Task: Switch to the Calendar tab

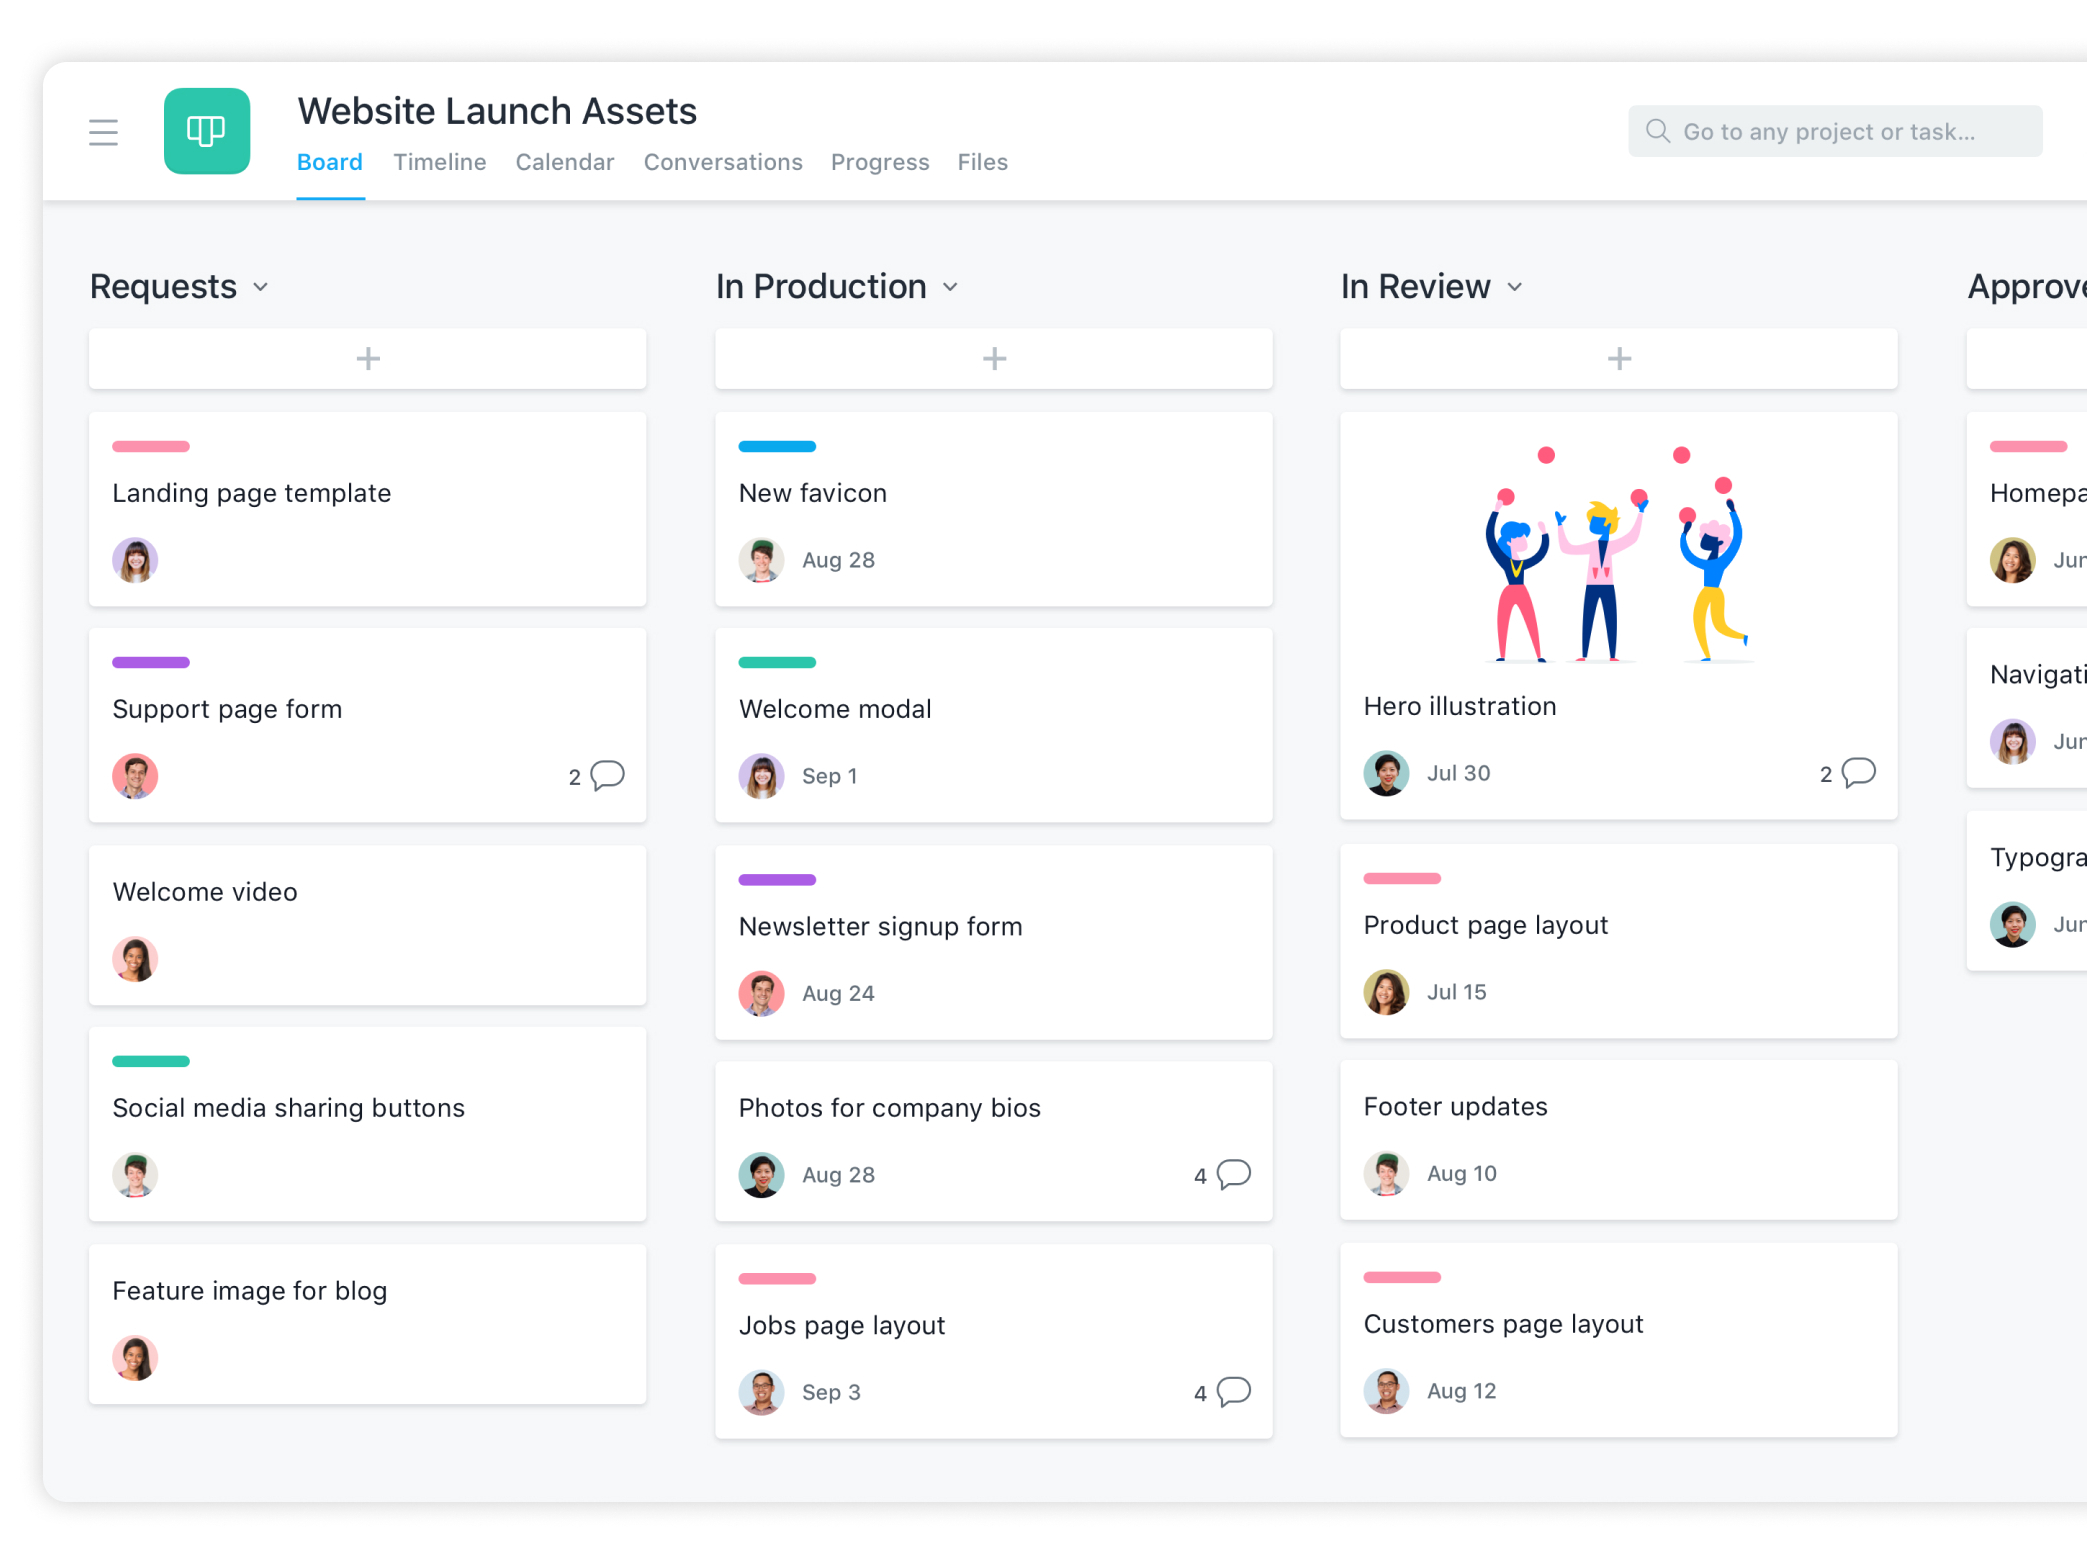Action: pos(564,161)
